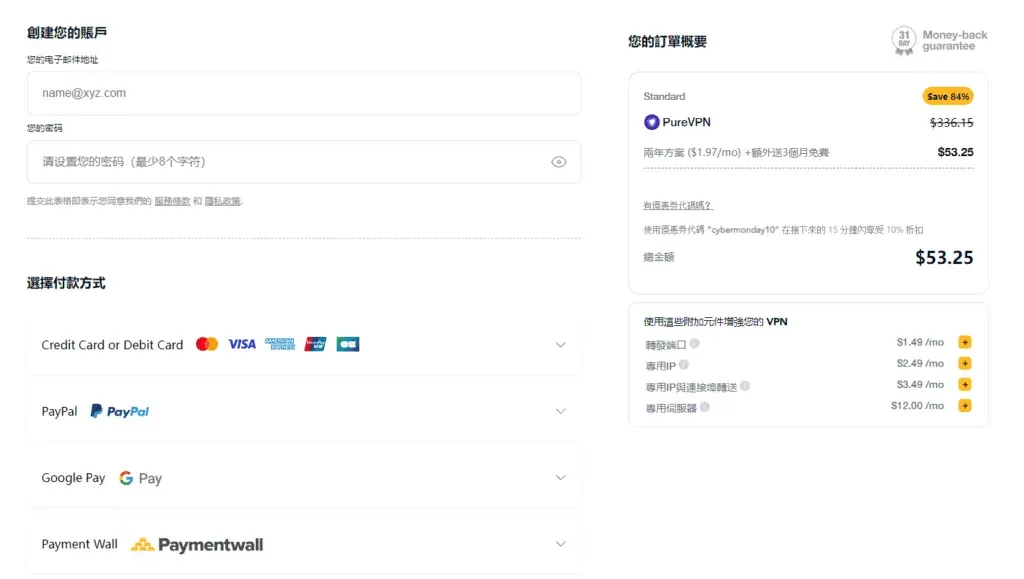Click the $2.49 /mo price text
The width and height of the screenshot is (1024, 579).
pos(920,363)
